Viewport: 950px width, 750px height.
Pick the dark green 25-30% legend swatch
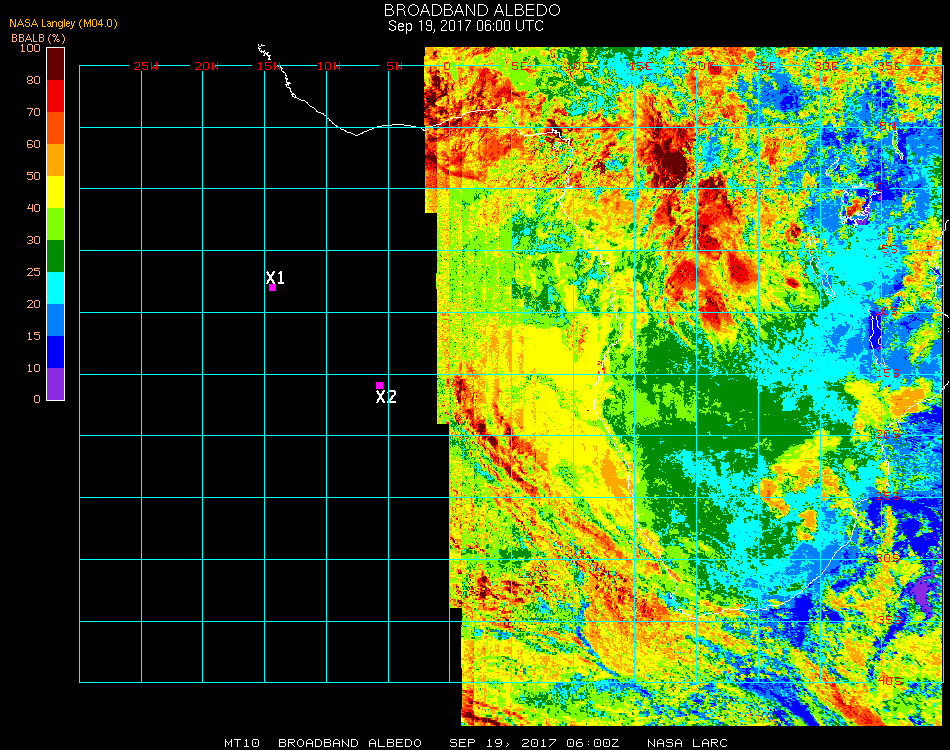[56, 256]
